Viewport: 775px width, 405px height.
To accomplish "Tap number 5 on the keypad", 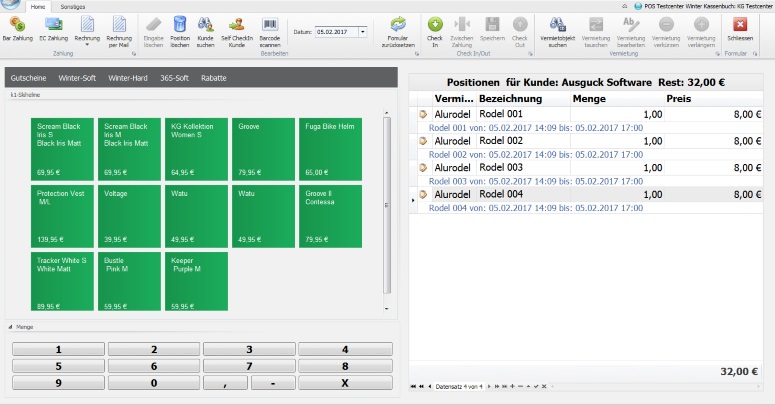I will 58,366.
